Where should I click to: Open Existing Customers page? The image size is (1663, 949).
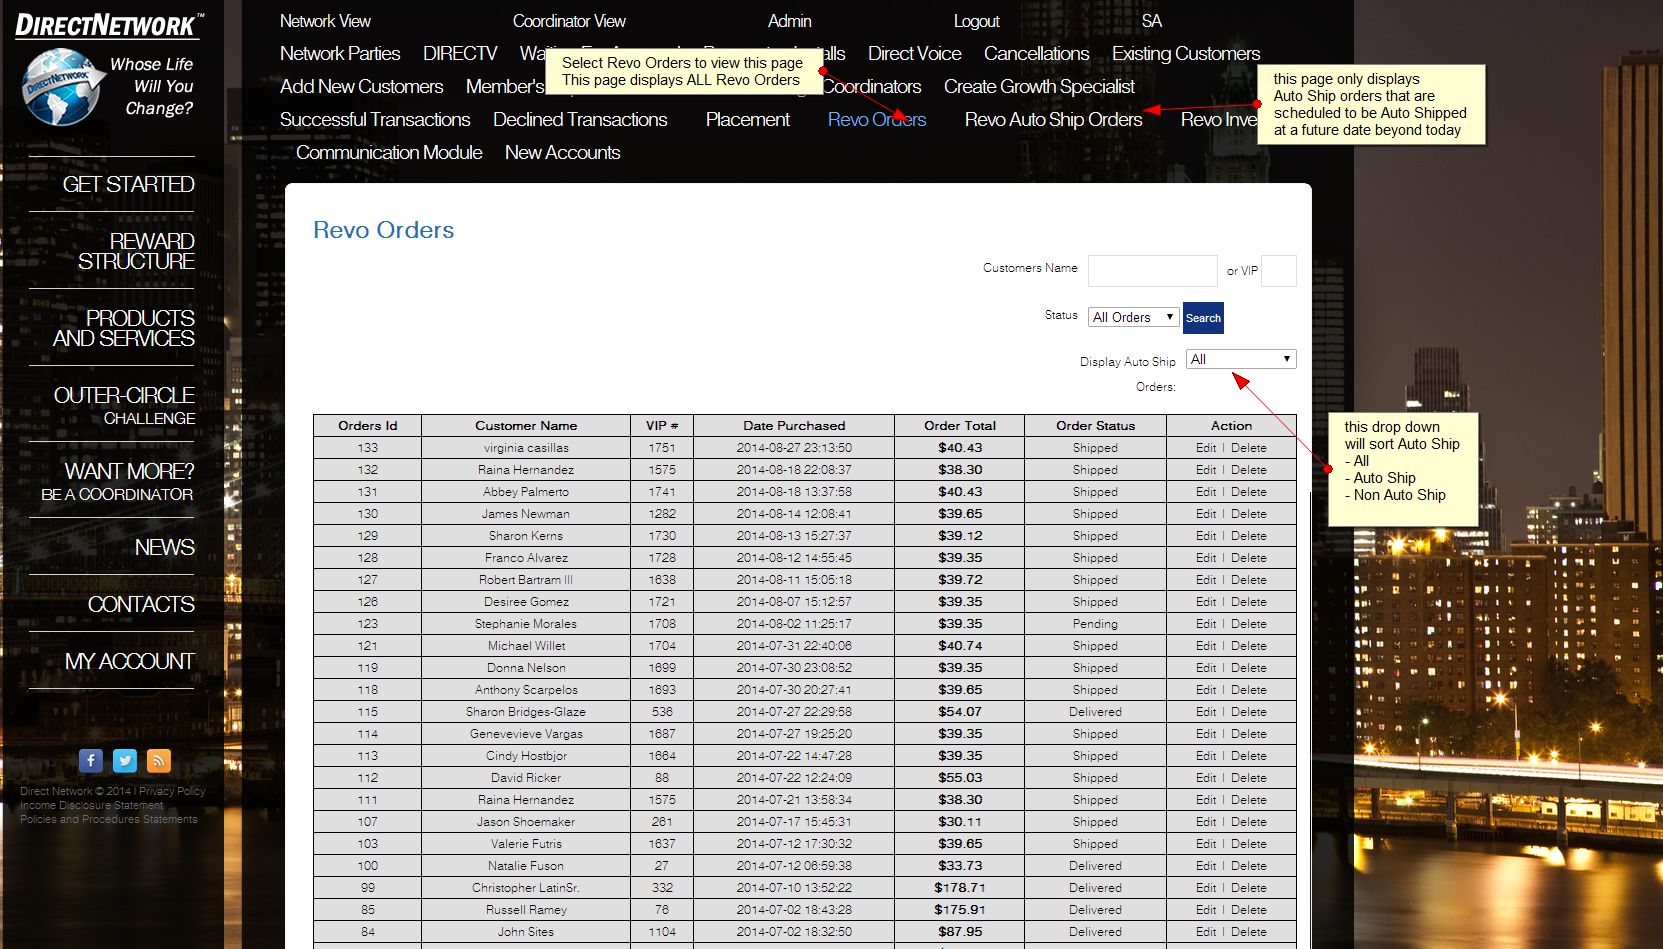click(x=1186, y=54)
